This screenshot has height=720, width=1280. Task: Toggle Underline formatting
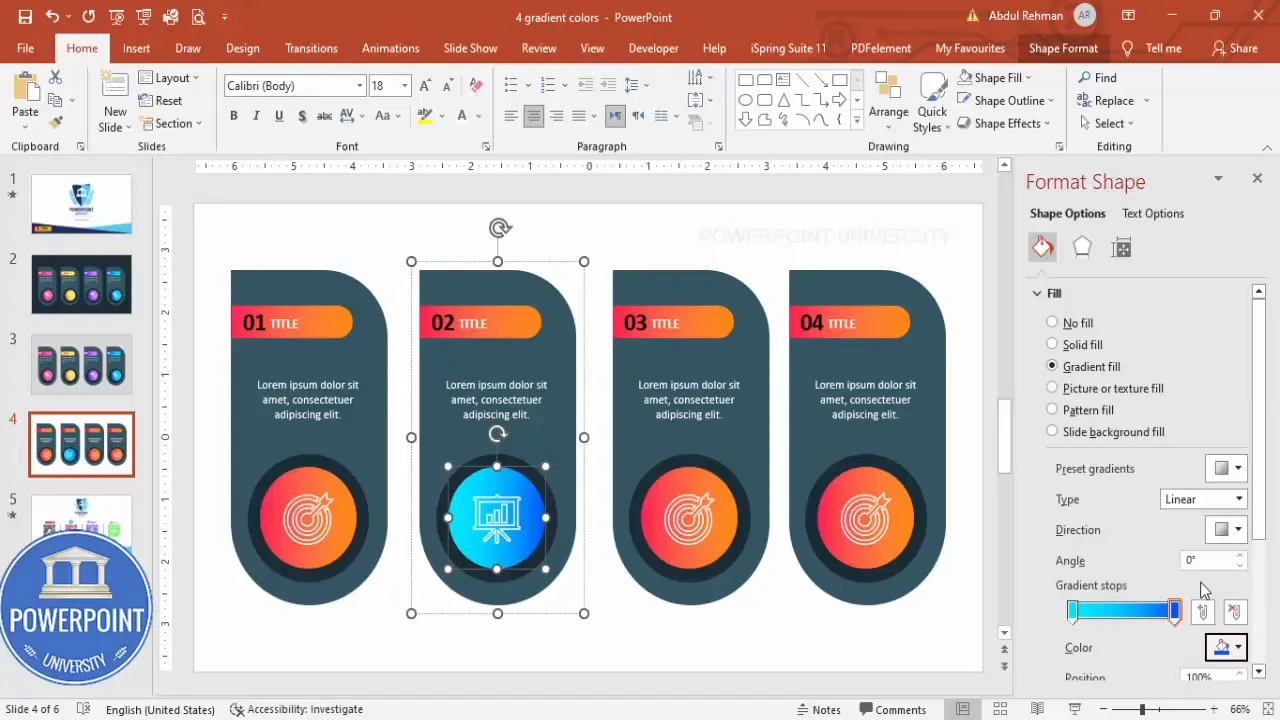click(x=278, y=116)
